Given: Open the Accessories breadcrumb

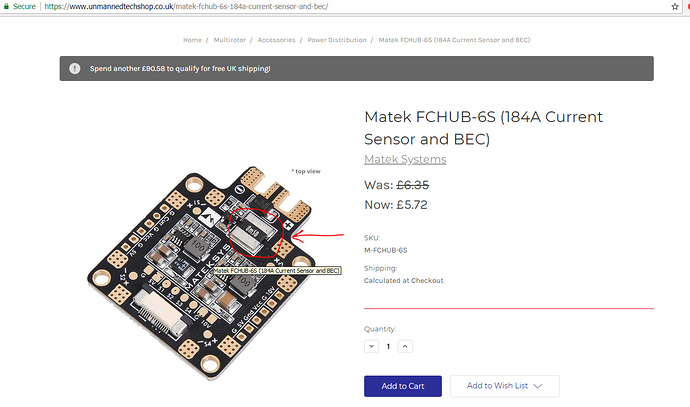Looking at the screenshot, I should coord(276,40).
